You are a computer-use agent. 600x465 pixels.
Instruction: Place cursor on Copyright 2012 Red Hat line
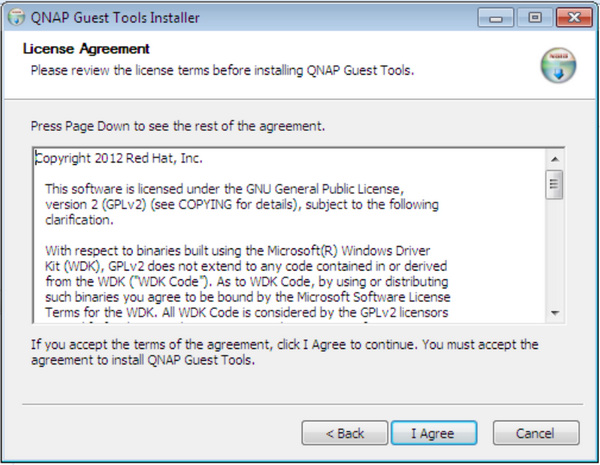[x=119, y=158]
